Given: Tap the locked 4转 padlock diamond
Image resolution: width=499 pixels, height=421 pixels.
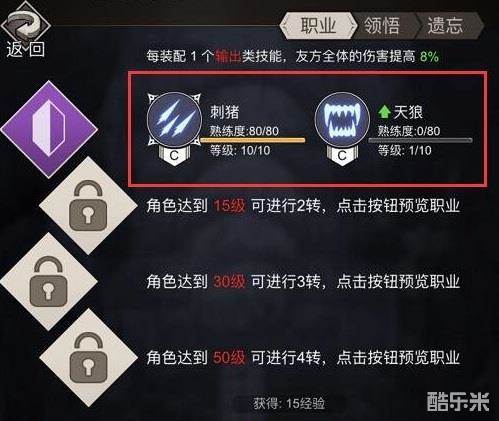Looking at the screenshot, I should click(x=88, y=357).
